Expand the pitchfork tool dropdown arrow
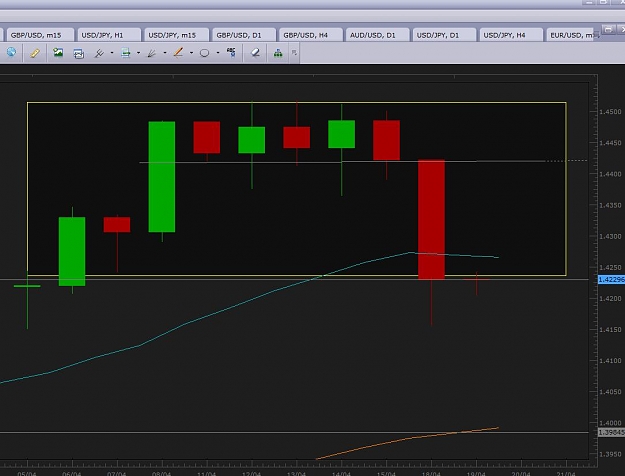This screenshot has width=625, height=476. coord(112,53)
